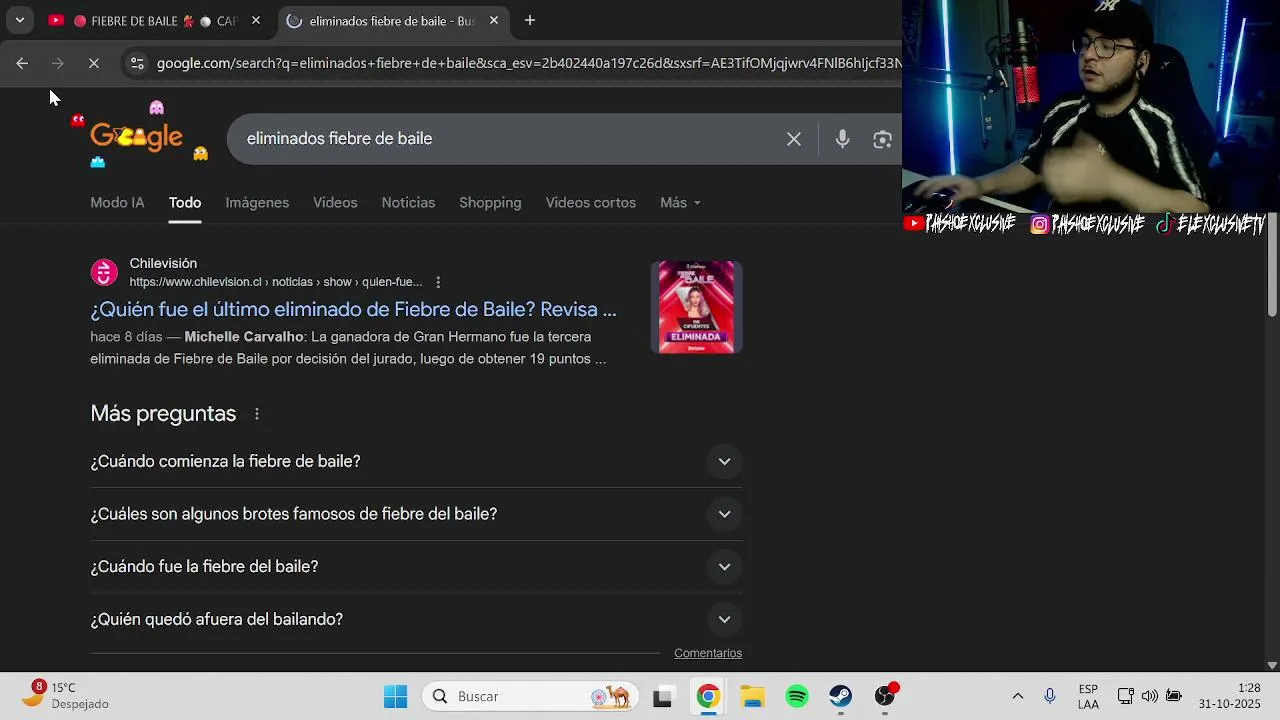
Task: Expand ¿Quién quedó afuera del bailando?
Action: click(x=416, y=619)
